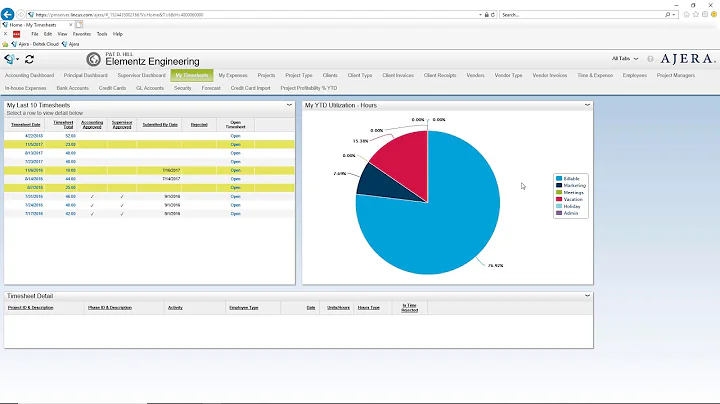Click the browser Back arrow button

tap(7, 14)
